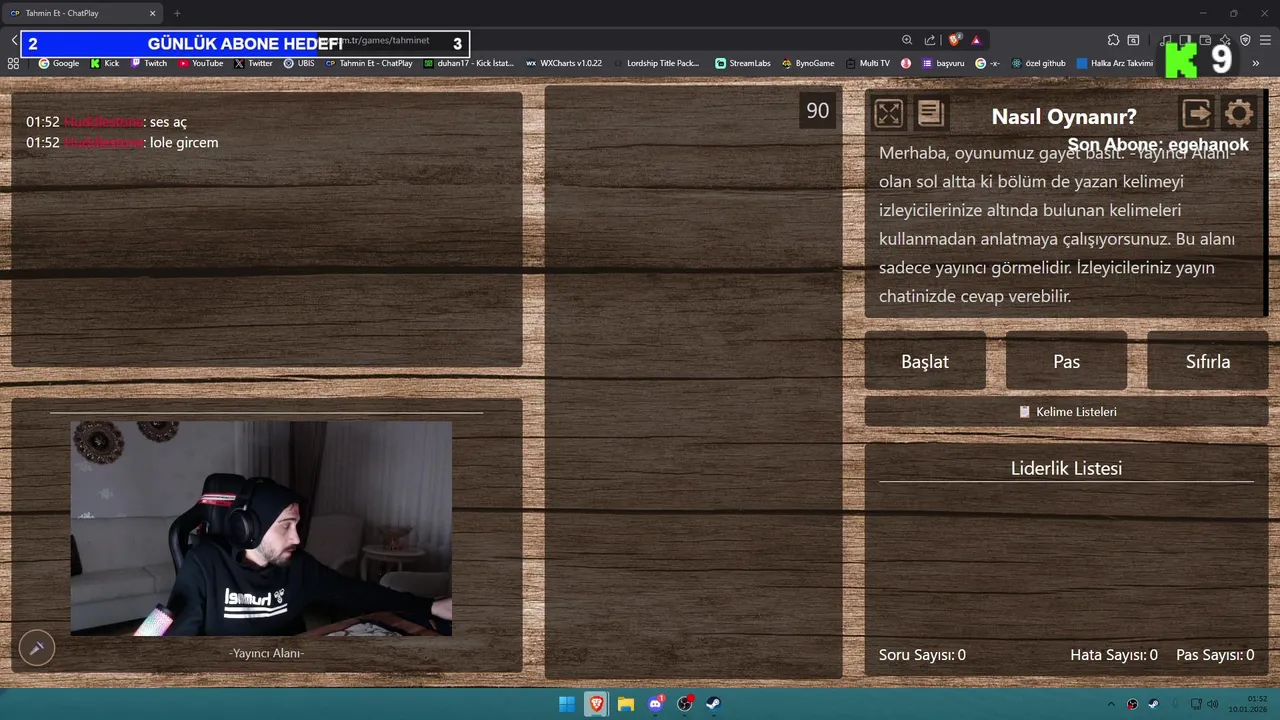This screenshot has width=1280, height=720.
Task: Open the Multi TV bookmark
Action: pyautogui.click(x=867, y=63)
